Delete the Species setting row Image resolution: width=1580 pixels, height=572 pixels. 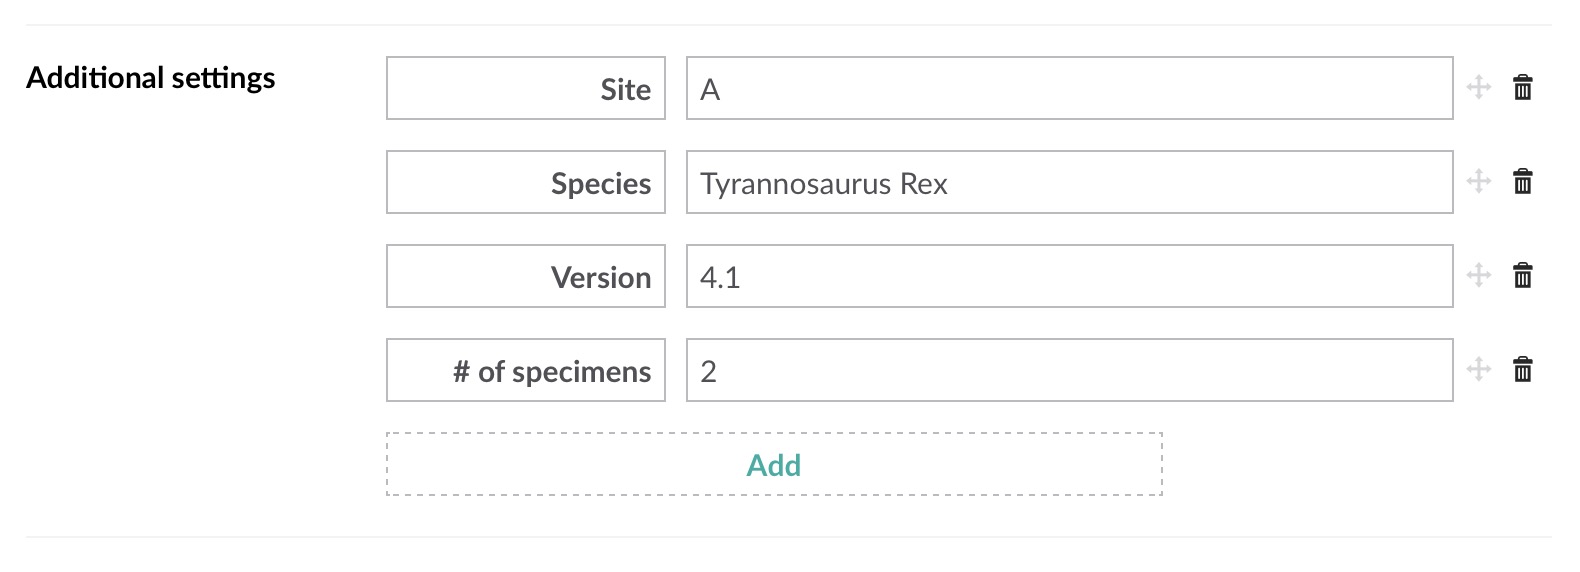(1522, 182)
